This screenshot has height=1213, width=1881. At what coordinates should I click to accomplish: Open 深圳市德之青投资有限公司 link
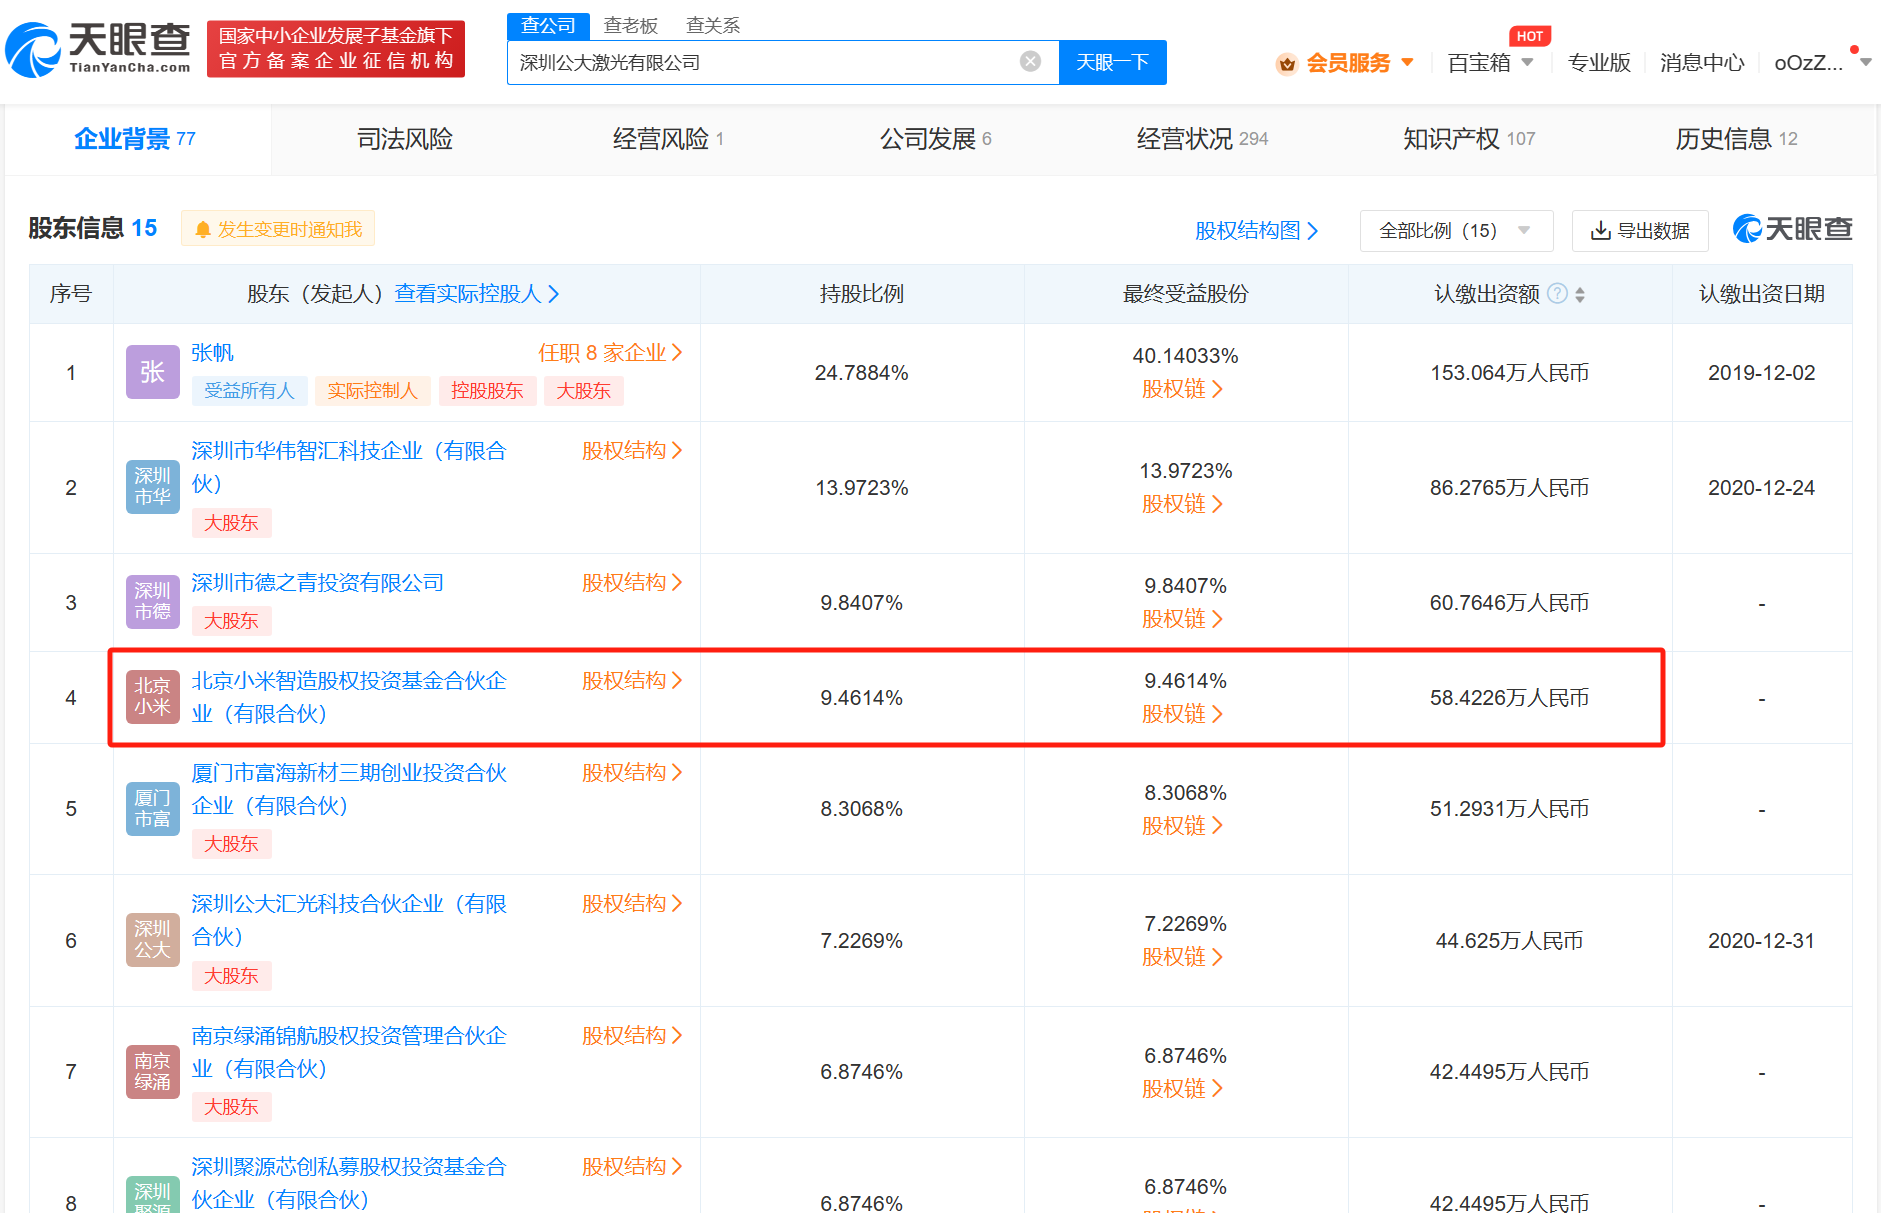[317, 583]
